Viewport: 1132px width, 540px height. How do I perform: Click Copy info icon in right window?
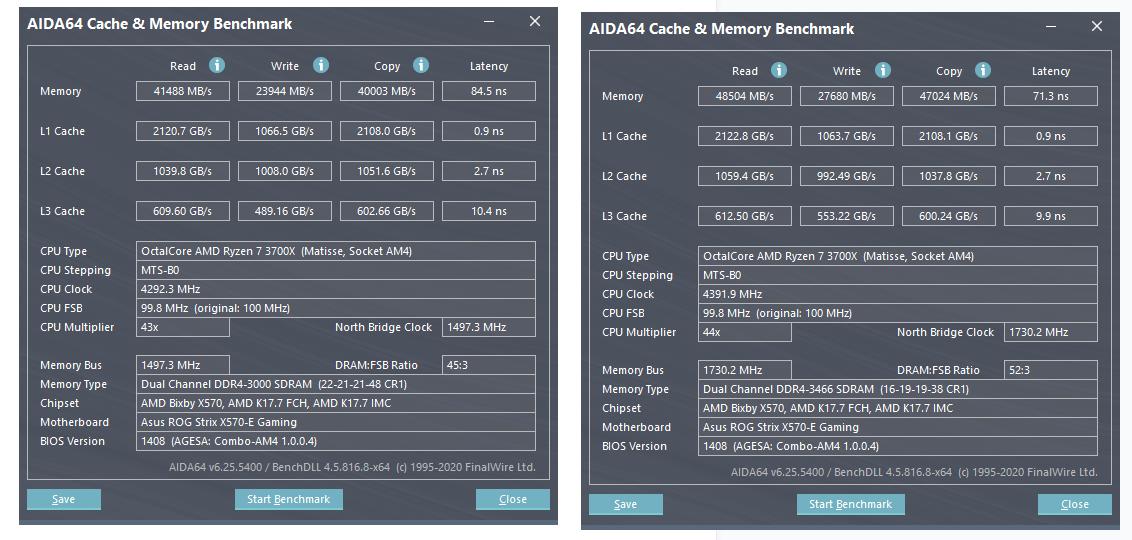click(983, 71)
